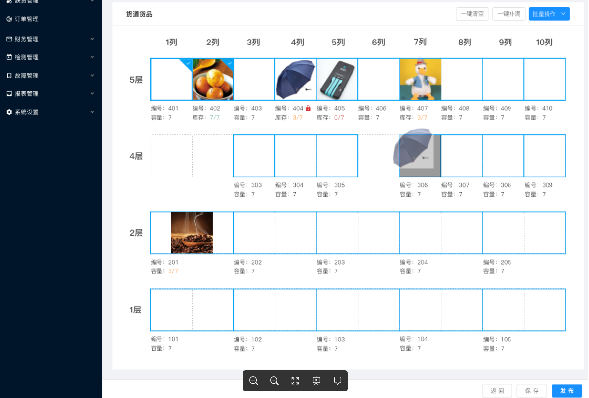This screenshot has height=398, width=589.
Task: Select empty slot 408 on layer 5
Action: click(x=462, y=79)
